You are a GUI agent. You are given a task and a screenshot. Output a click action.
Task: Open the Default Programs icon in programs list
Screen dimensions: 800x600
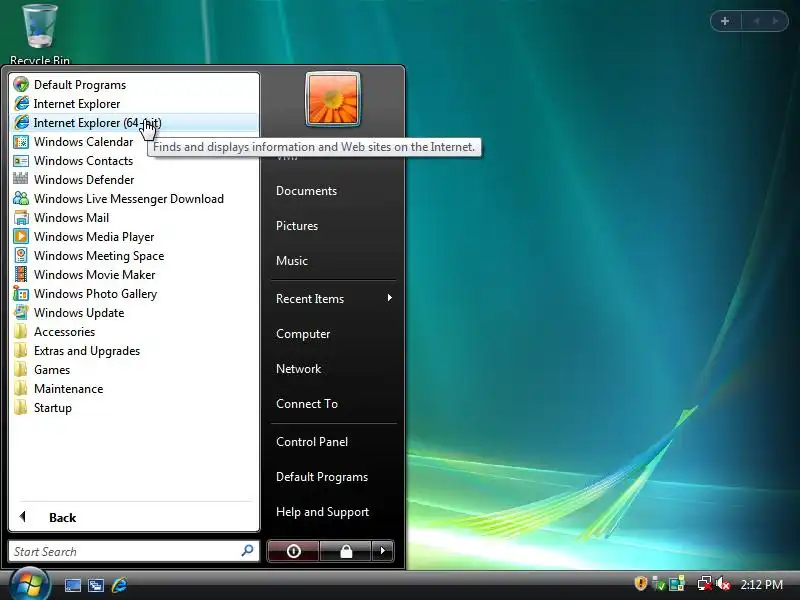point(21,84)
